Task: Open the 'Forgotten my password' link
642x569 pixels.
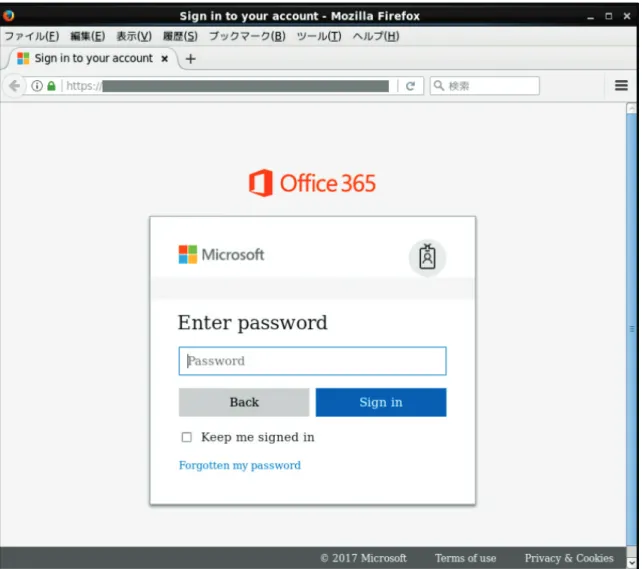Action: pyautogui.click(x=240, y=465)
